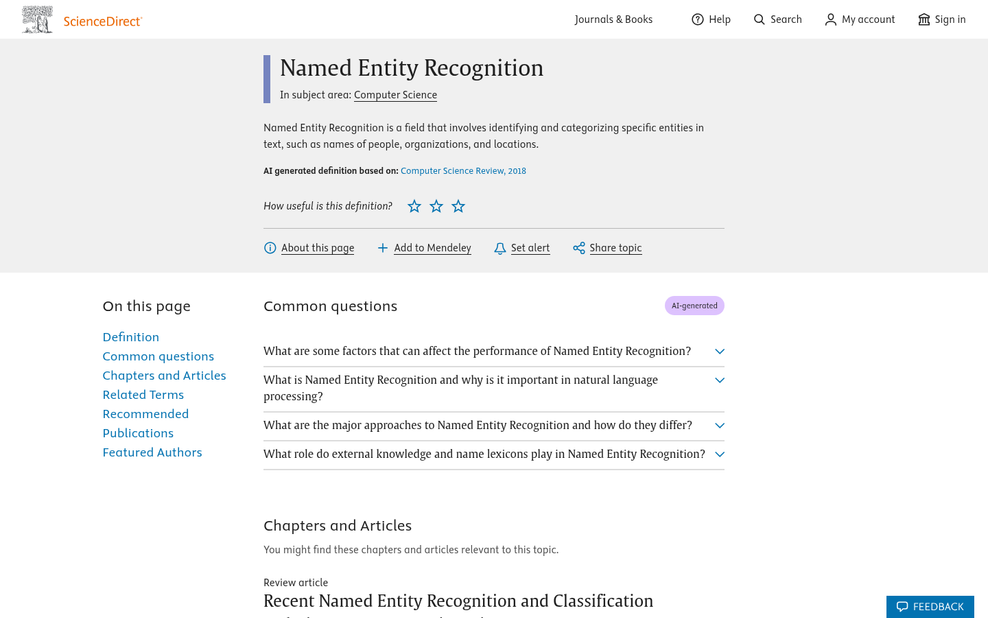988x618 pixels.
Task: Jump to Related Terms section
Action: pyautogui.click(x=143, y=395)
